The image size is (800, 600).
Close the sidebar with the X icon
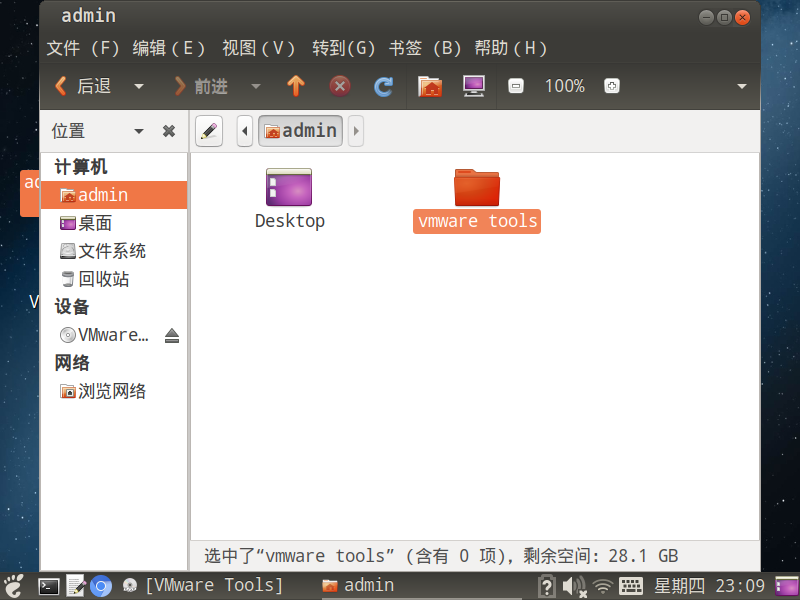[x=169, y=131]
